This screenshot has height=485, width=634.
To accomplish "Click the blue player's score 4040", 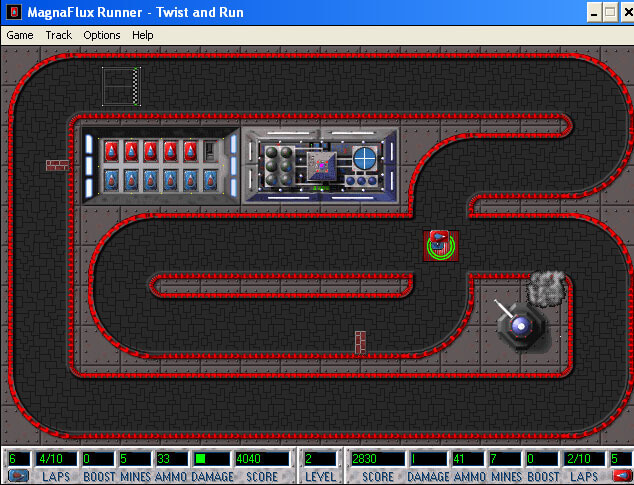I will [x=262, y=459].
